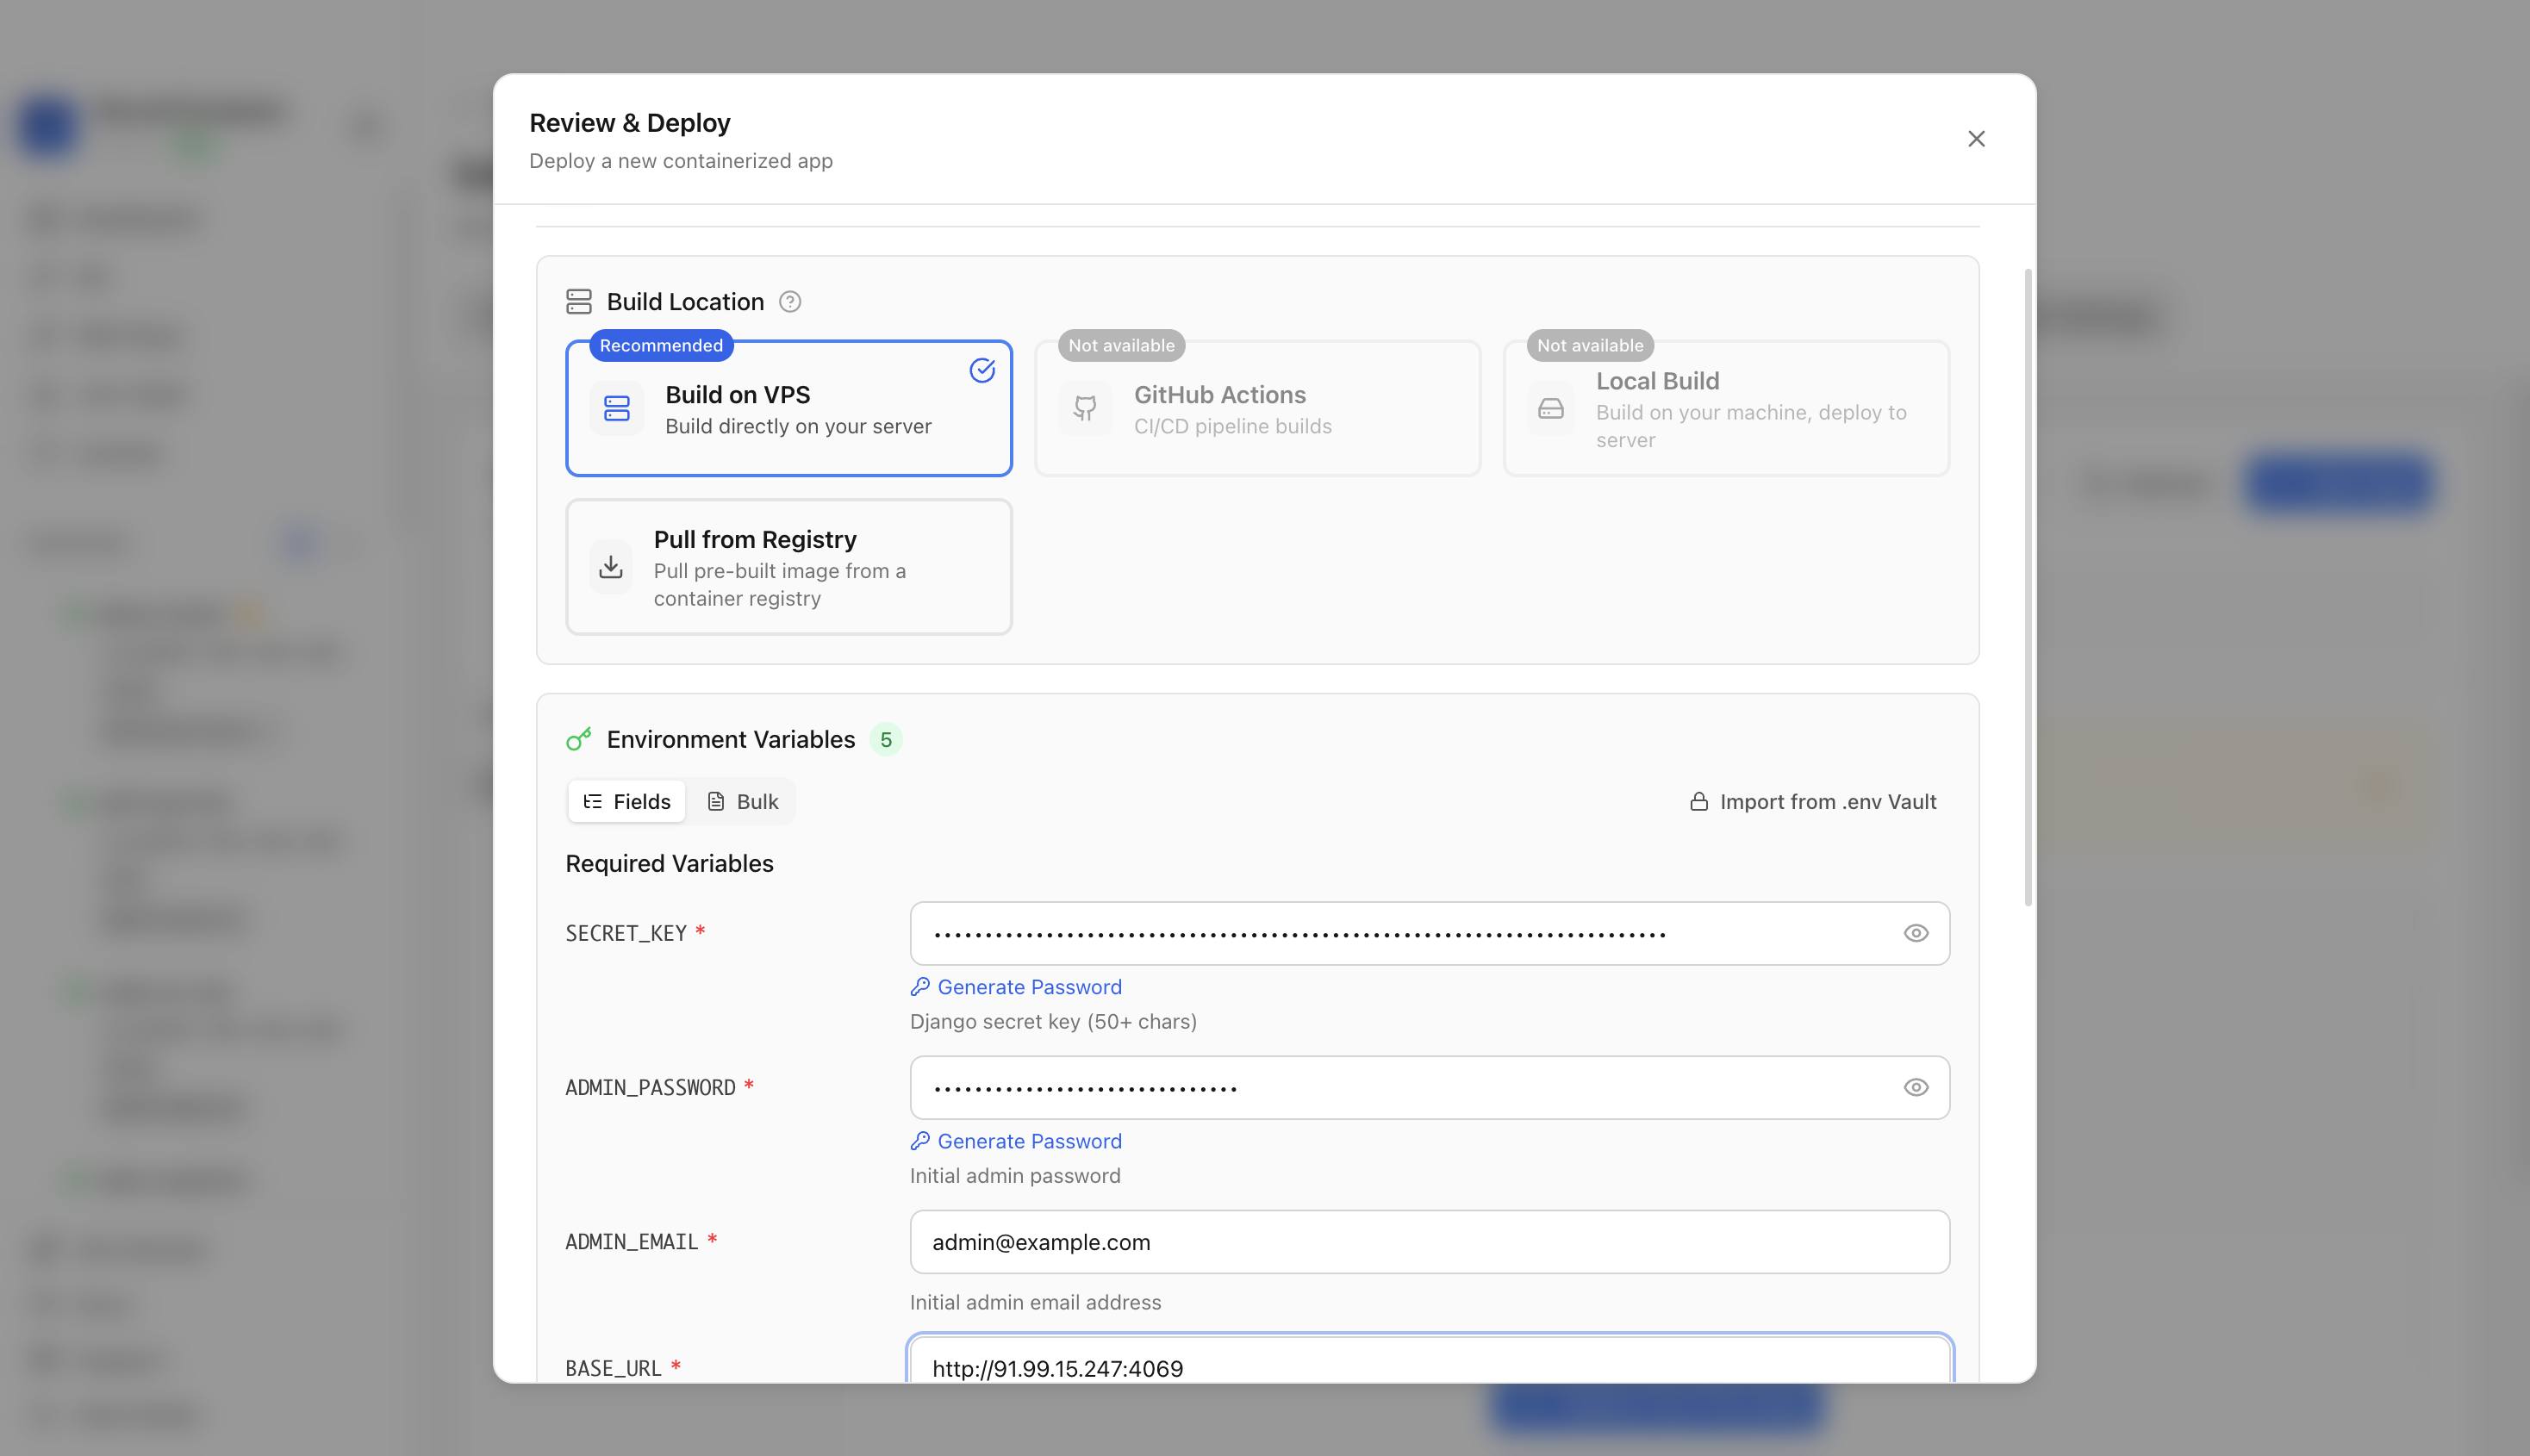
Task: Click the Build Location section server icon
Action: pos(579,302)
